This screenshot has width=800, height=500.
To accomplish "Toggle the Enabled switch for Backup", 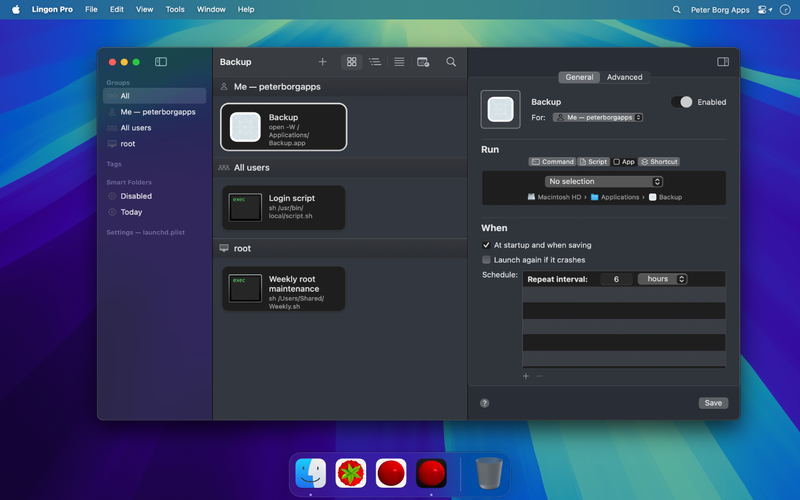I will click(x=681, y=102).
